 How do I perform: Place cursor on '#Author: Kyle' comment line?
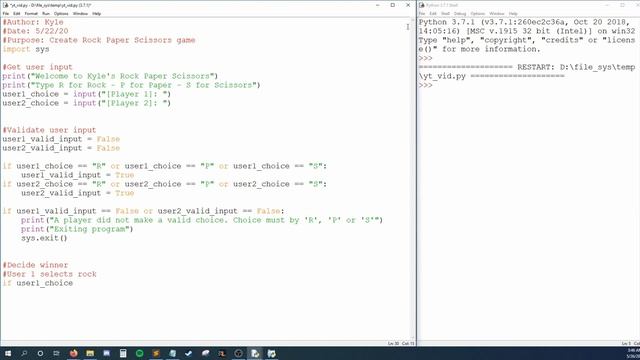coord(33,22)
